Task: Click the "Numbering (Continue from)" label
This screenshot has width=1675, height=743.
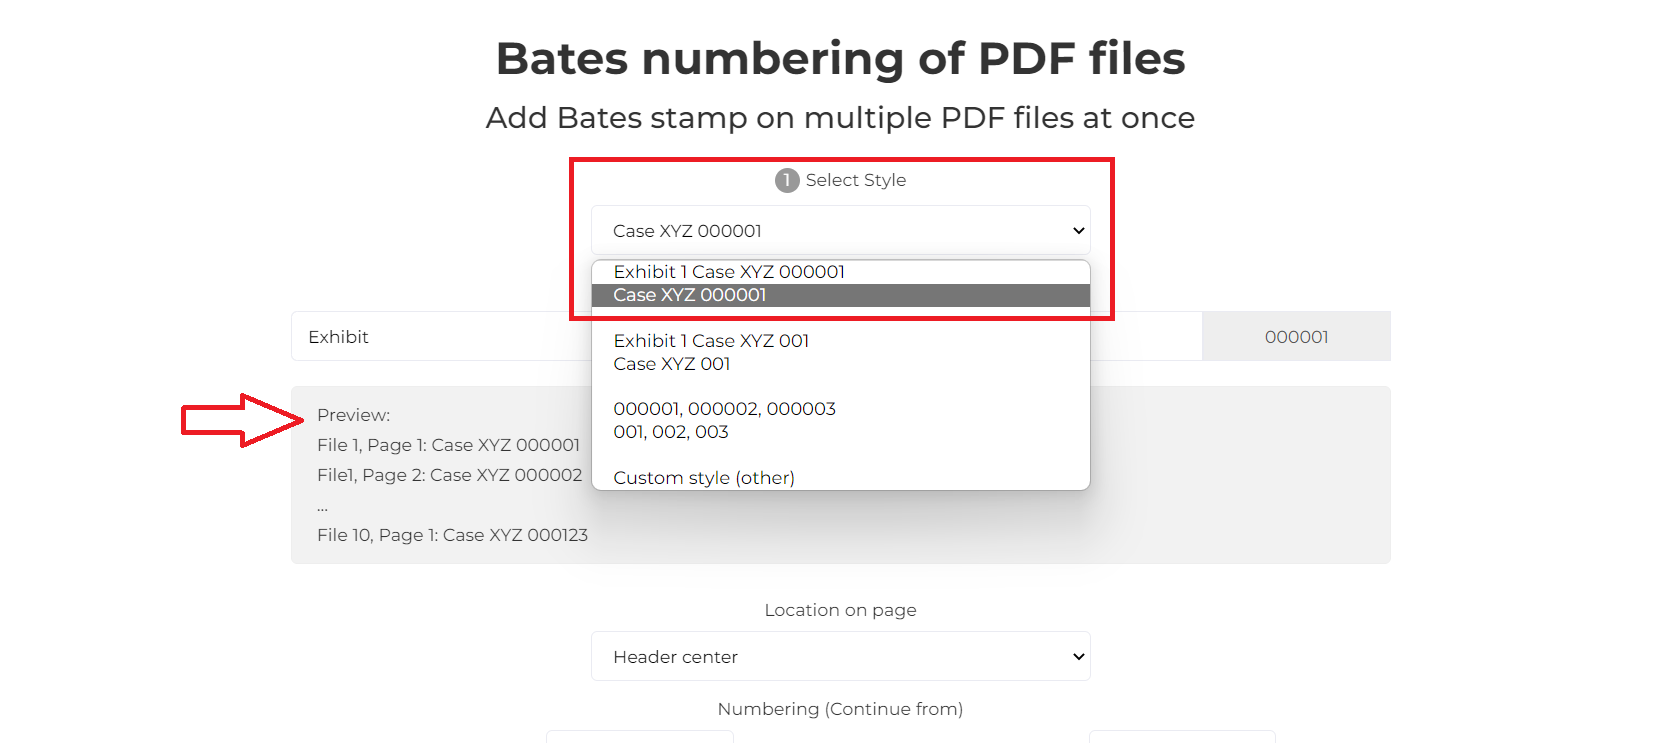Action: [839, 709]
